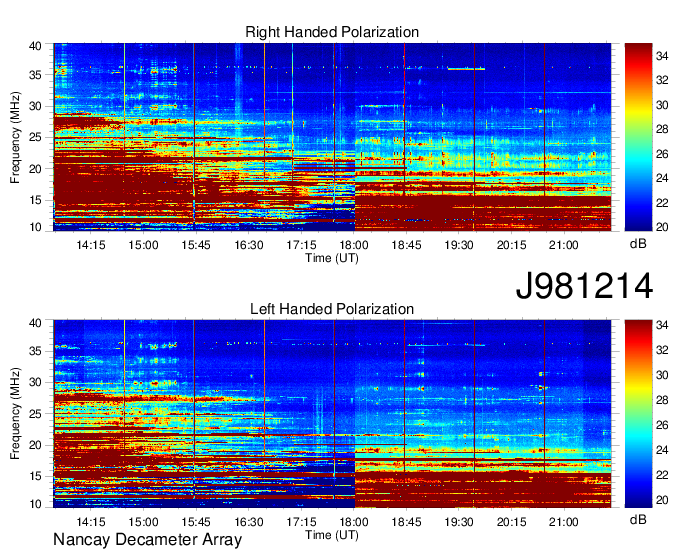Click 25 MHz tick of Right Handed plot

pos(35,137)
